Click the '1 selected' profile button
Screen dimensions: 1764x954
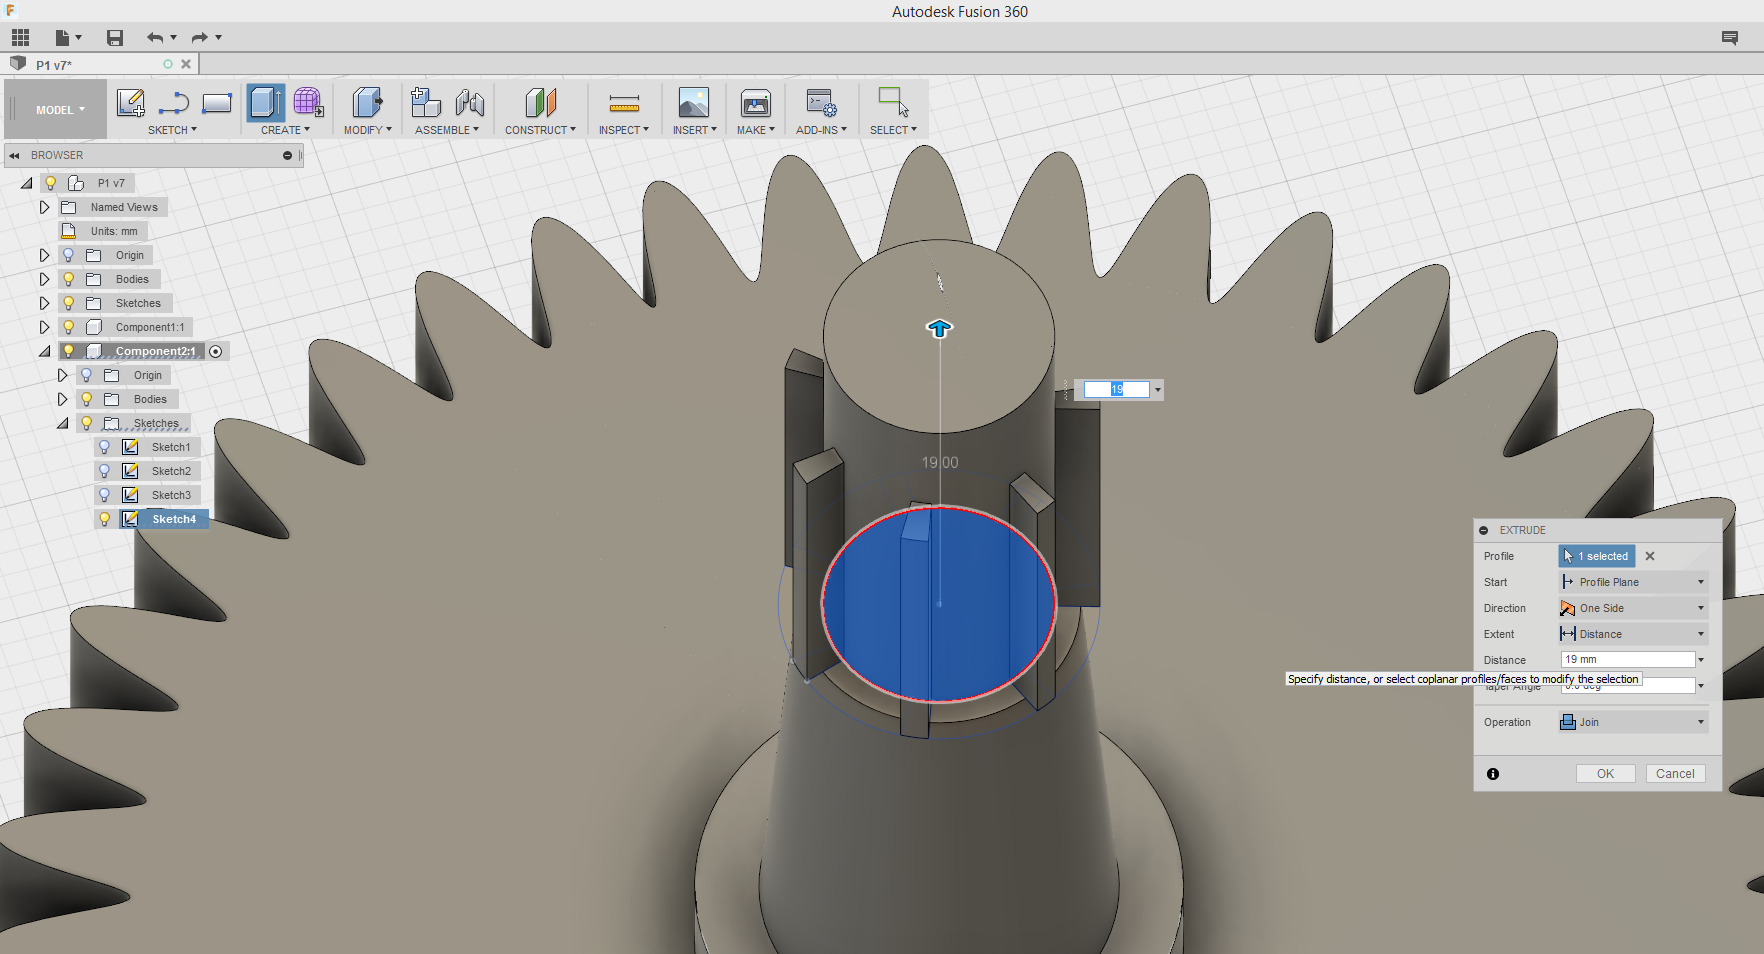click(1596, 556)
